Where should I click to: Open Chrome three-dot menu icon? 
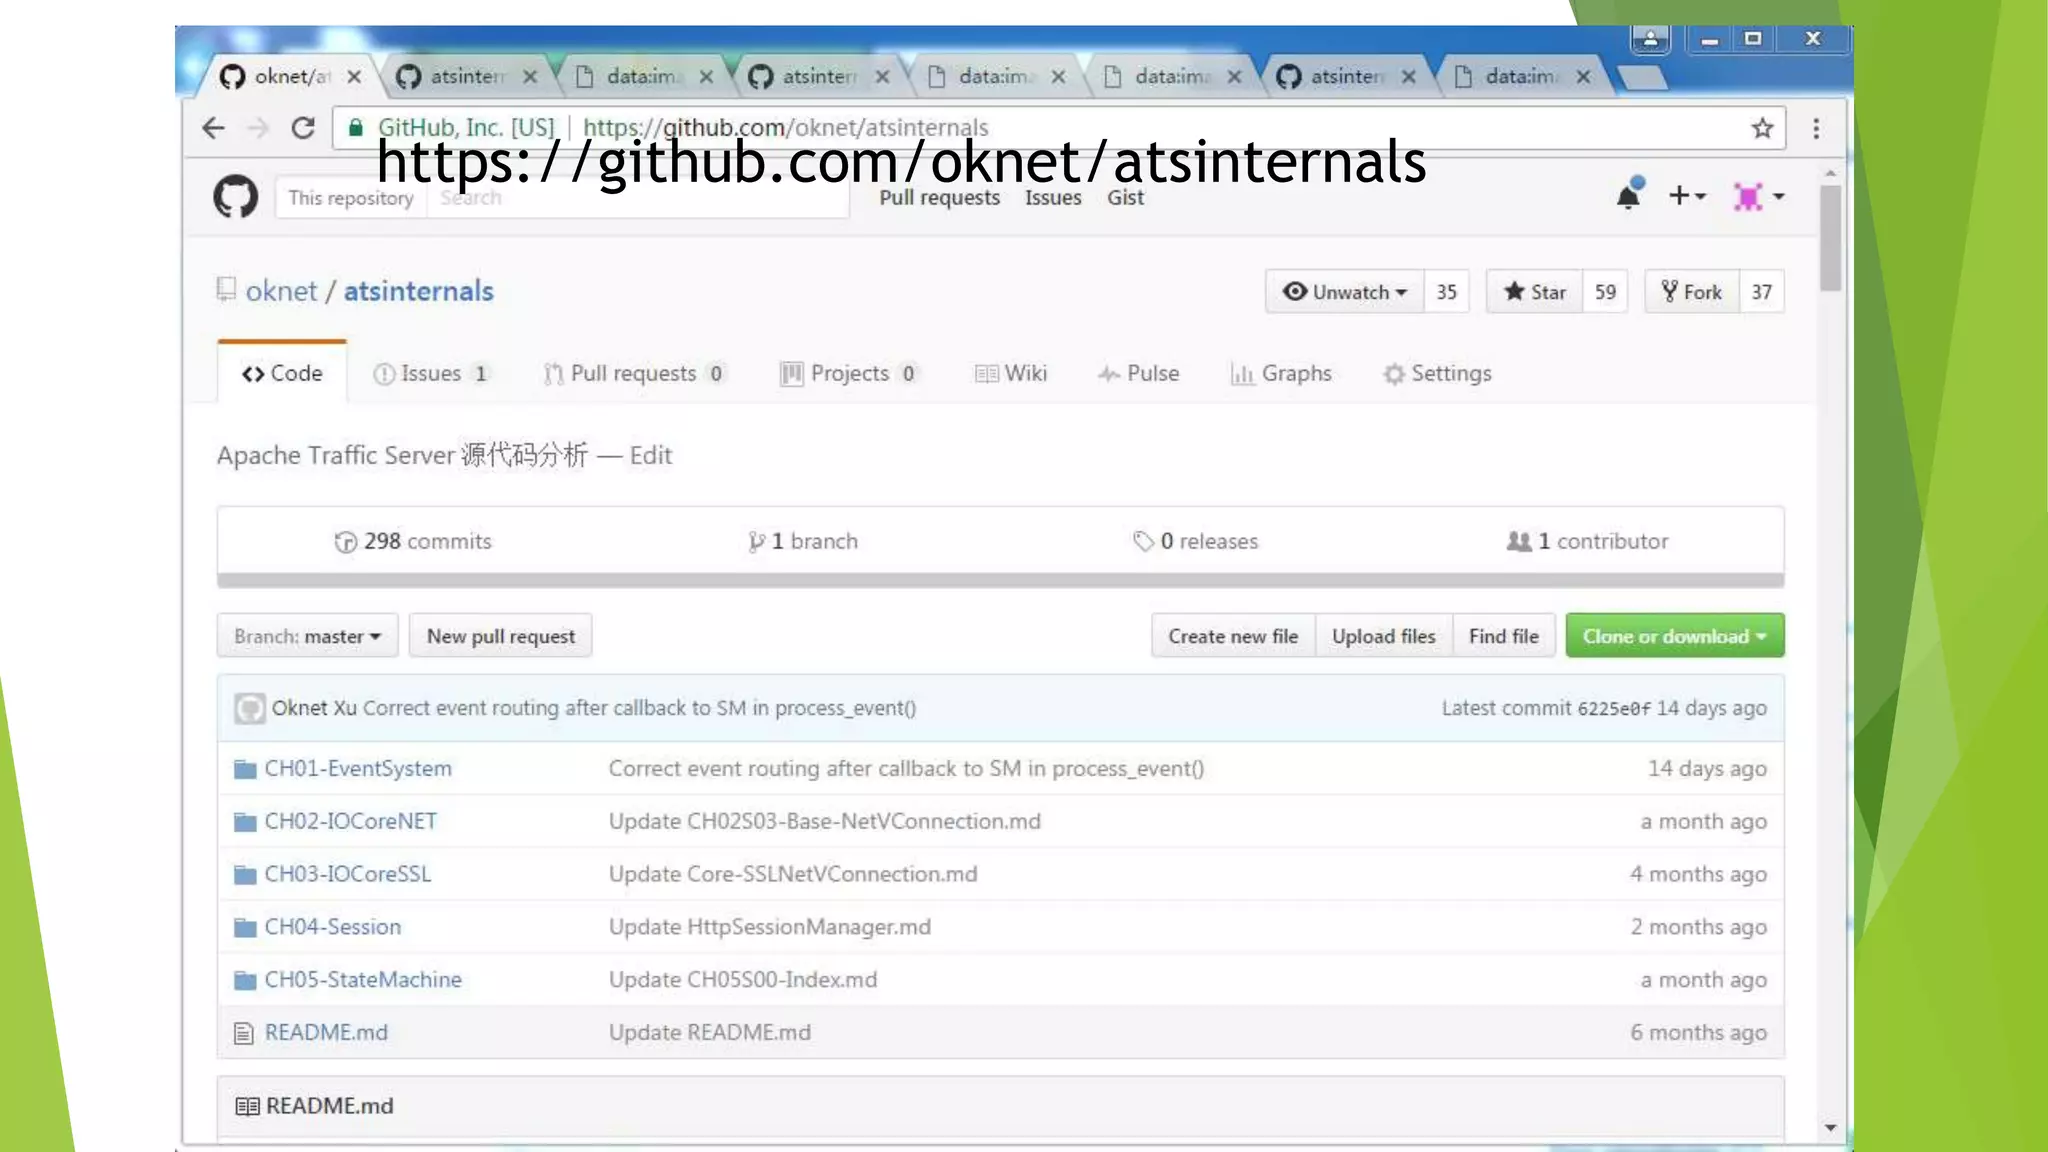[x=1816, y=128]
